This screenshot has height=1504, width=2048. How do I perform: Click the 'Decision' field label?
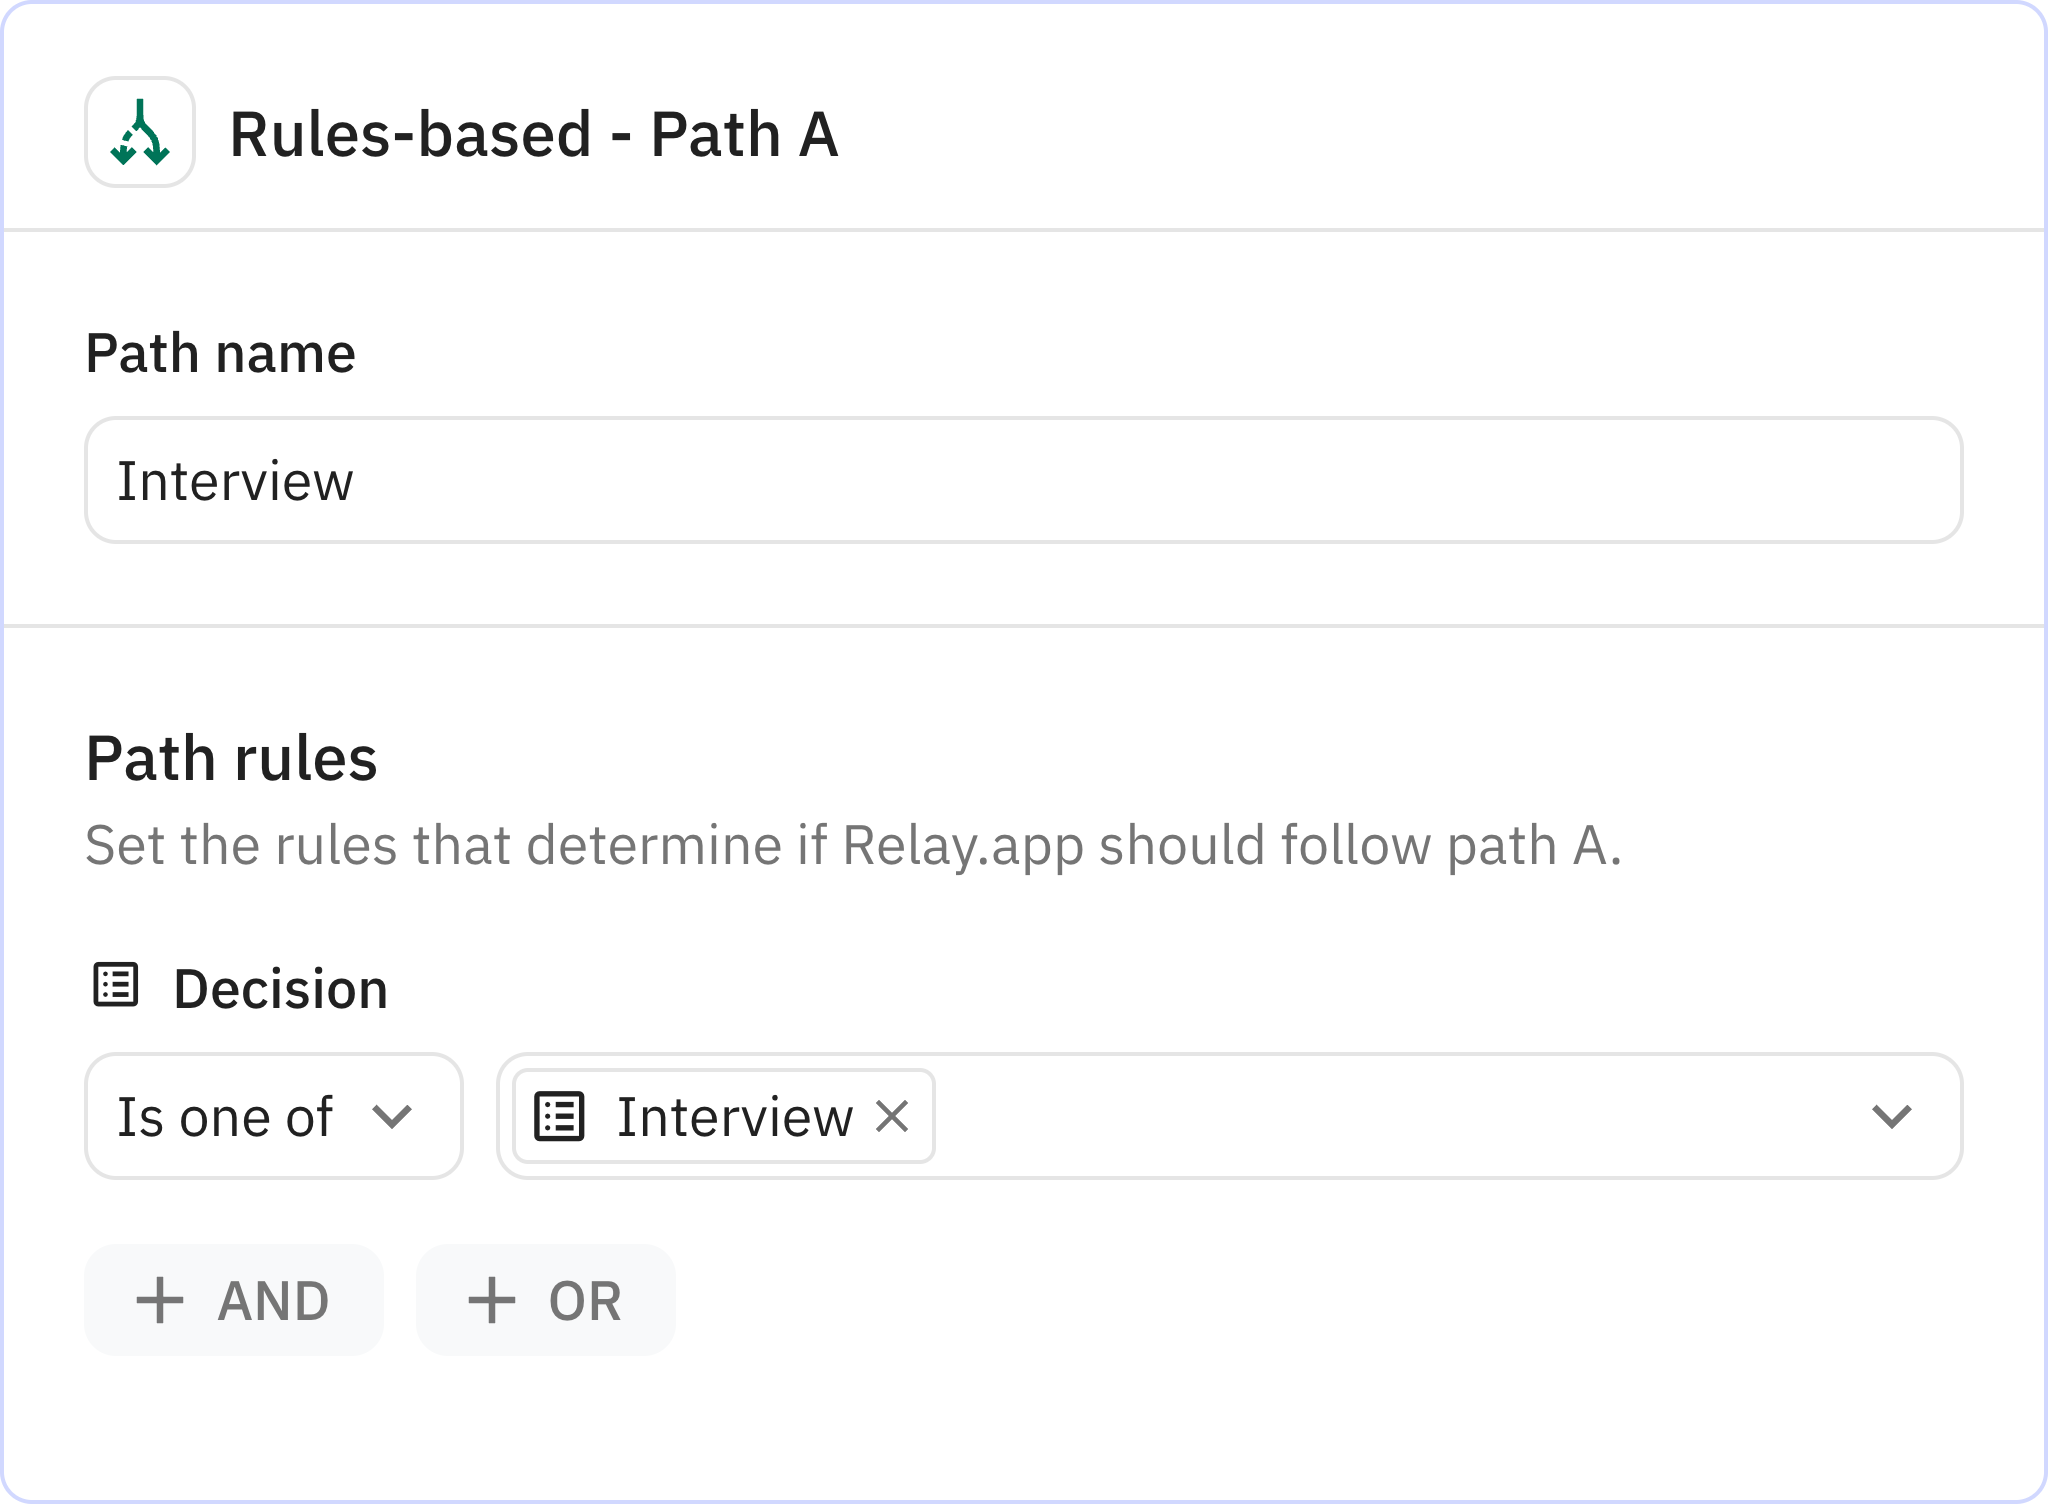coord(280,989)
